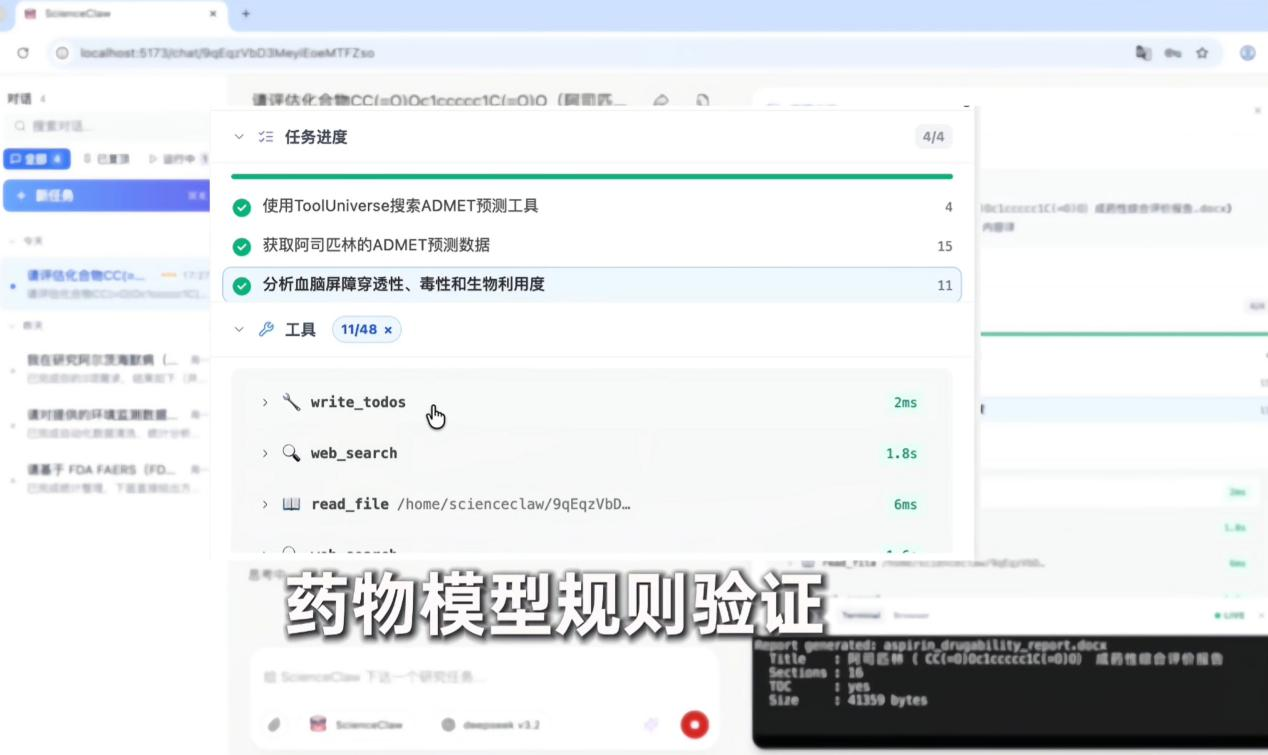Open a new browser tab with plus icon
Viewport: 1268px width, 755px height.
coord(246,14)
